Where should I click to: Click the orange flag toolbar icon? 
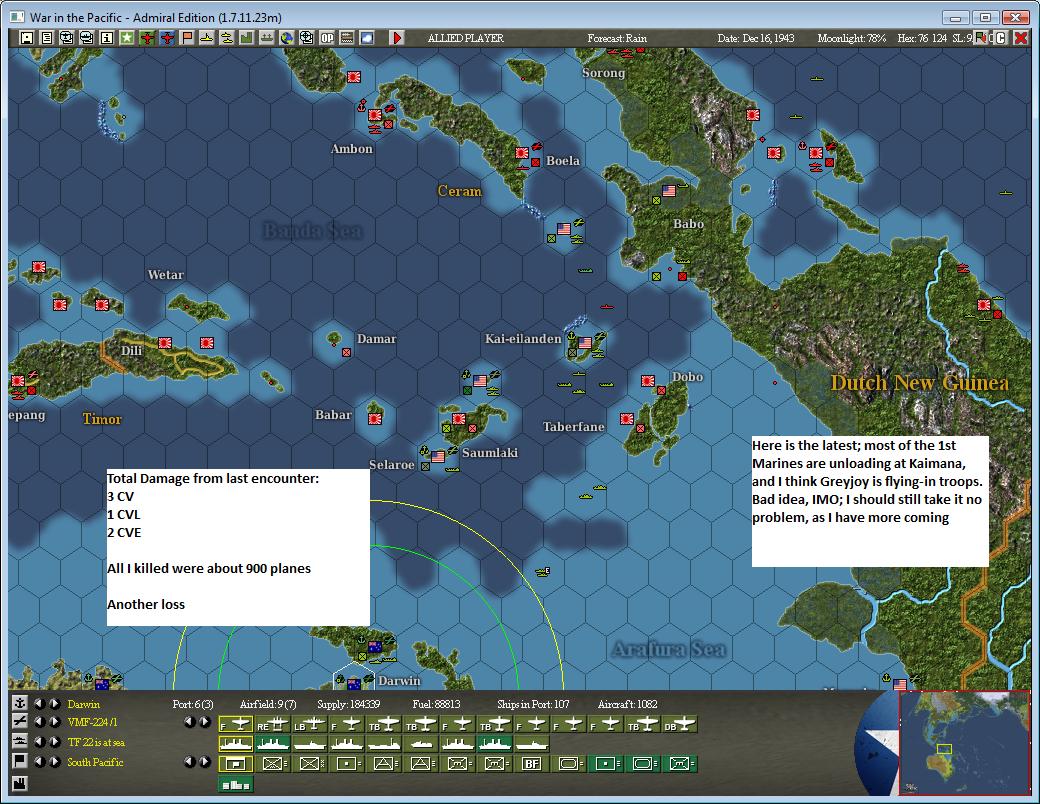click(x=187, y=38)
